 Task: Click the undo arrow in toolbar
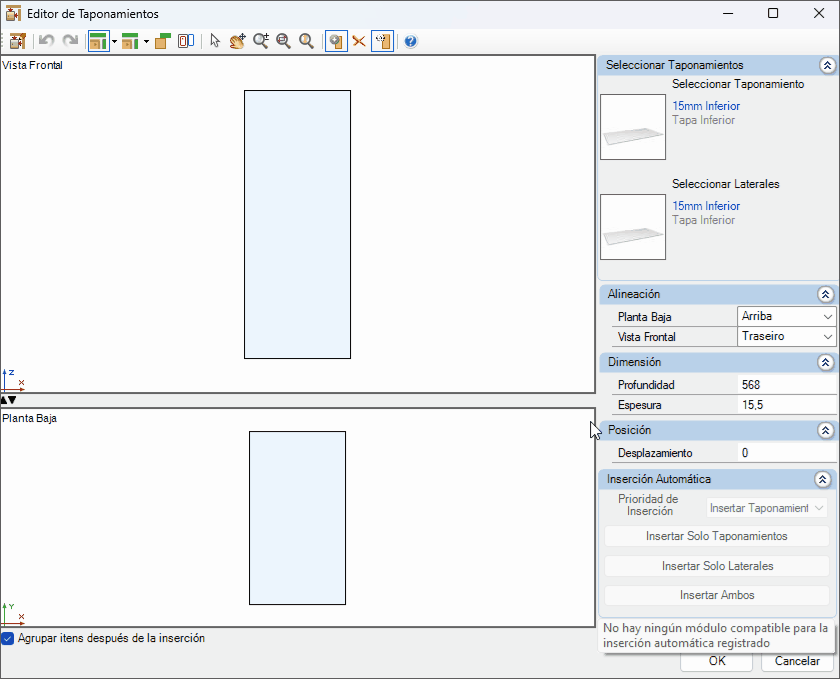click(x=46, y=41)
